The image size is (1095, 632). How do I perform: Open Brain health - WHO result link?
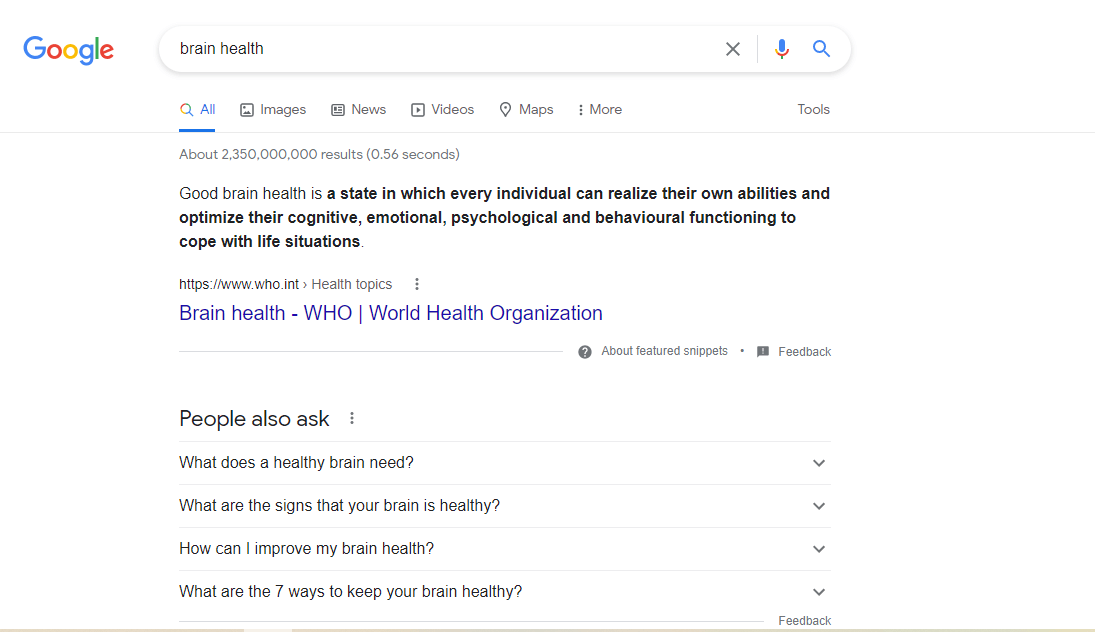[x=390, y=313]
